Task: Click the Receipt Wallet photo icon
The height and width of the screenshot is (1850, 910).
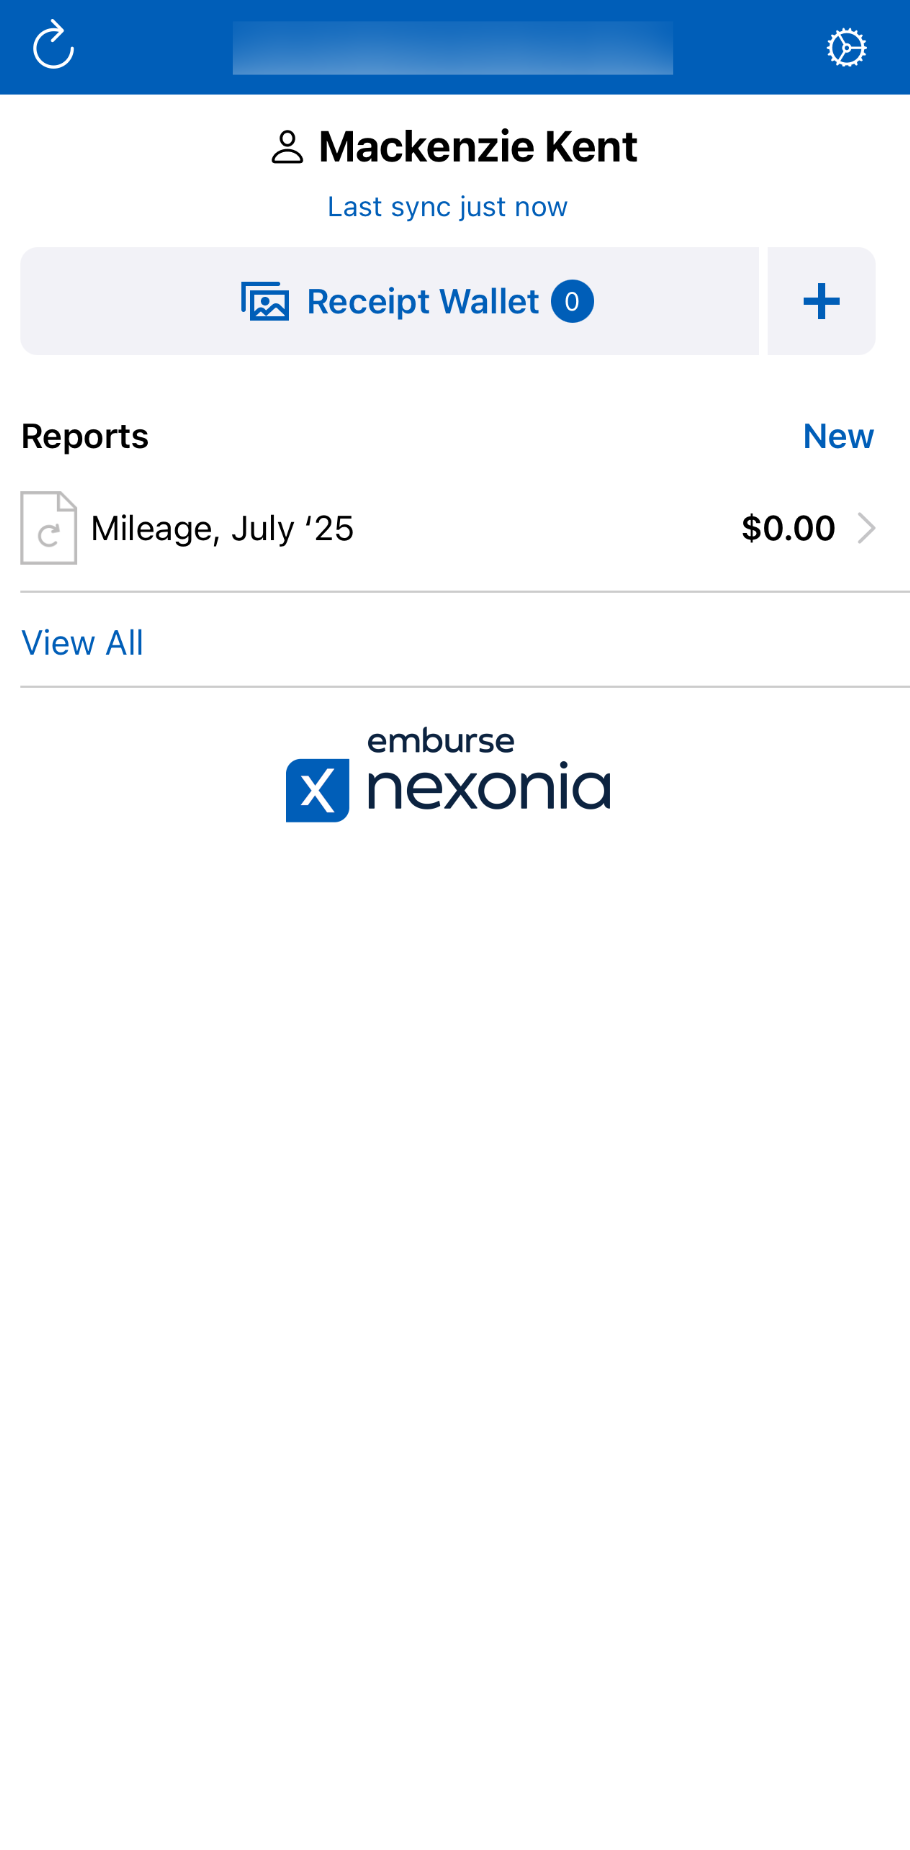Action: click(265, 301)
